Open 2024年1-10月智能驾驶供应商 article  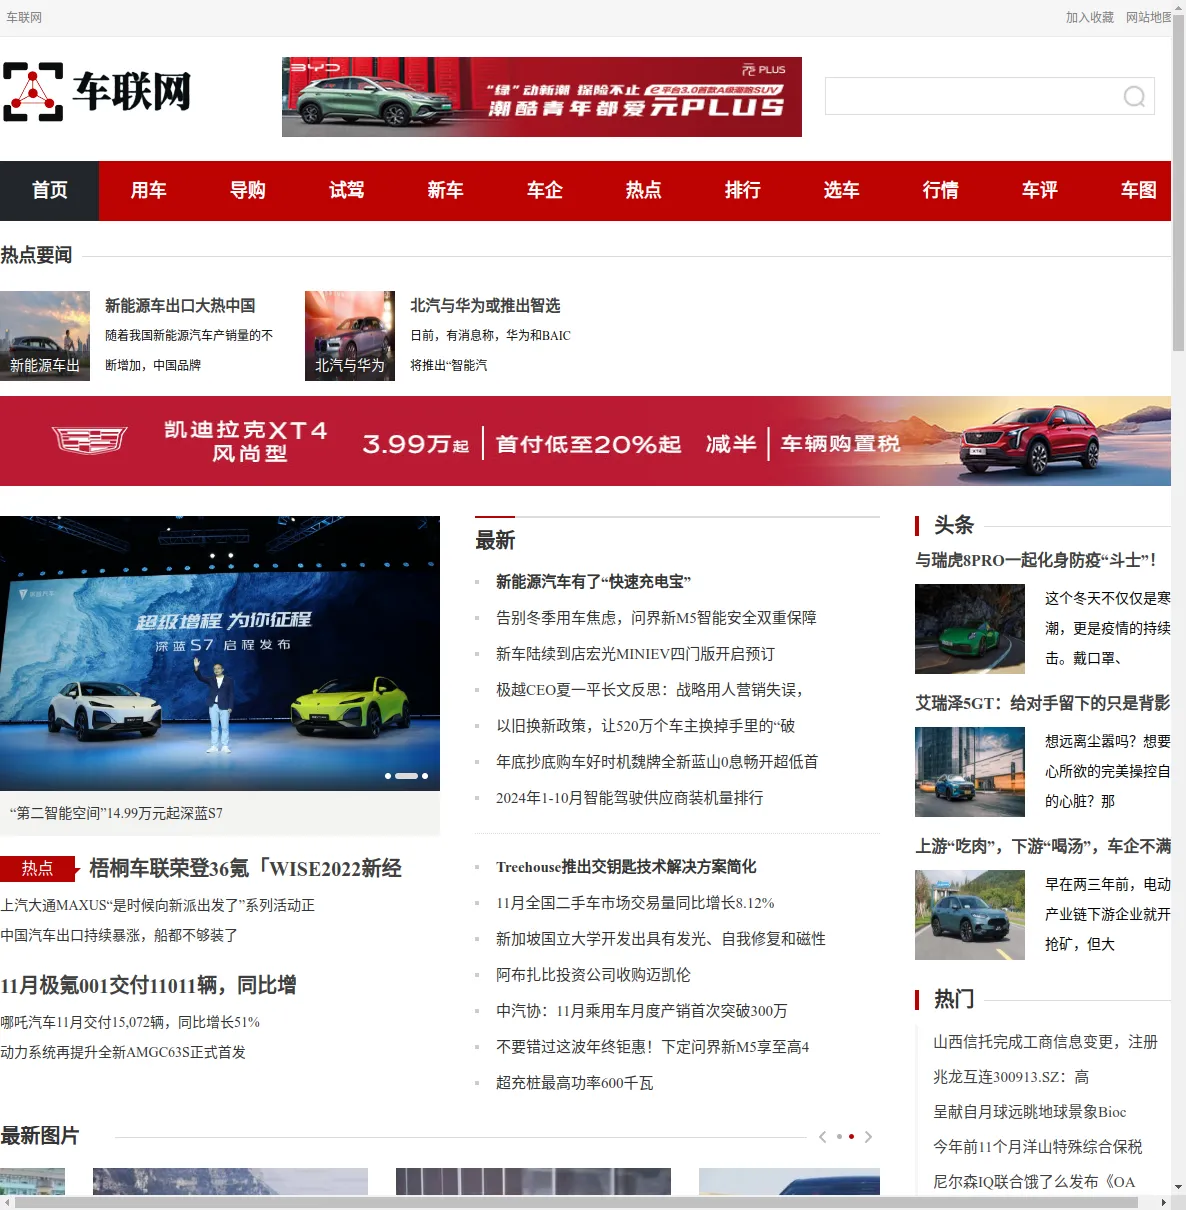[629, 798]
